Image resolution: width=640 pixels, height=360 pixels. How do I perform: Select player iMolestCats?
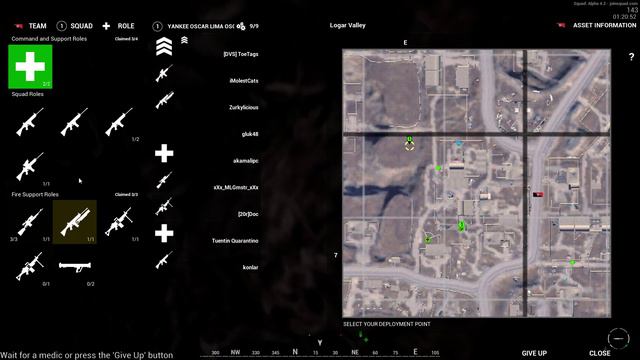[x=244, y=81]
